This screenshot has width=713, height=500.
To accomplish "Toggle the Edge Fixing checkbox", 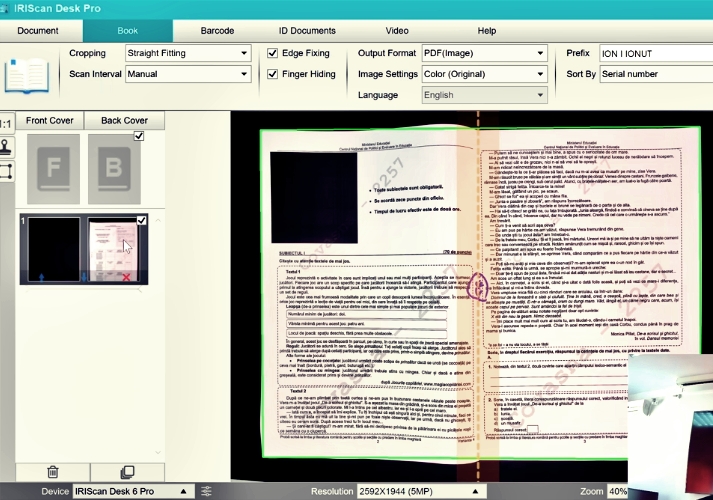I will coord(272,53).
